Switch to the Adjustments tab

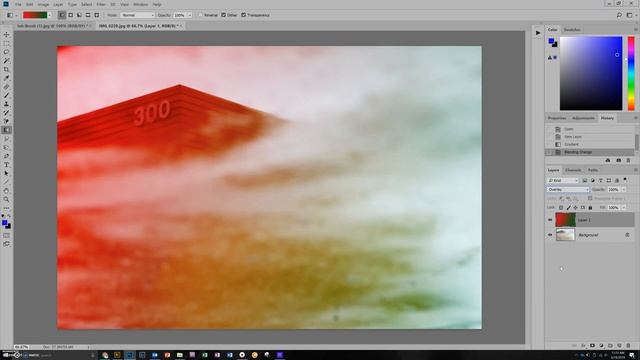tap(583, 118)
